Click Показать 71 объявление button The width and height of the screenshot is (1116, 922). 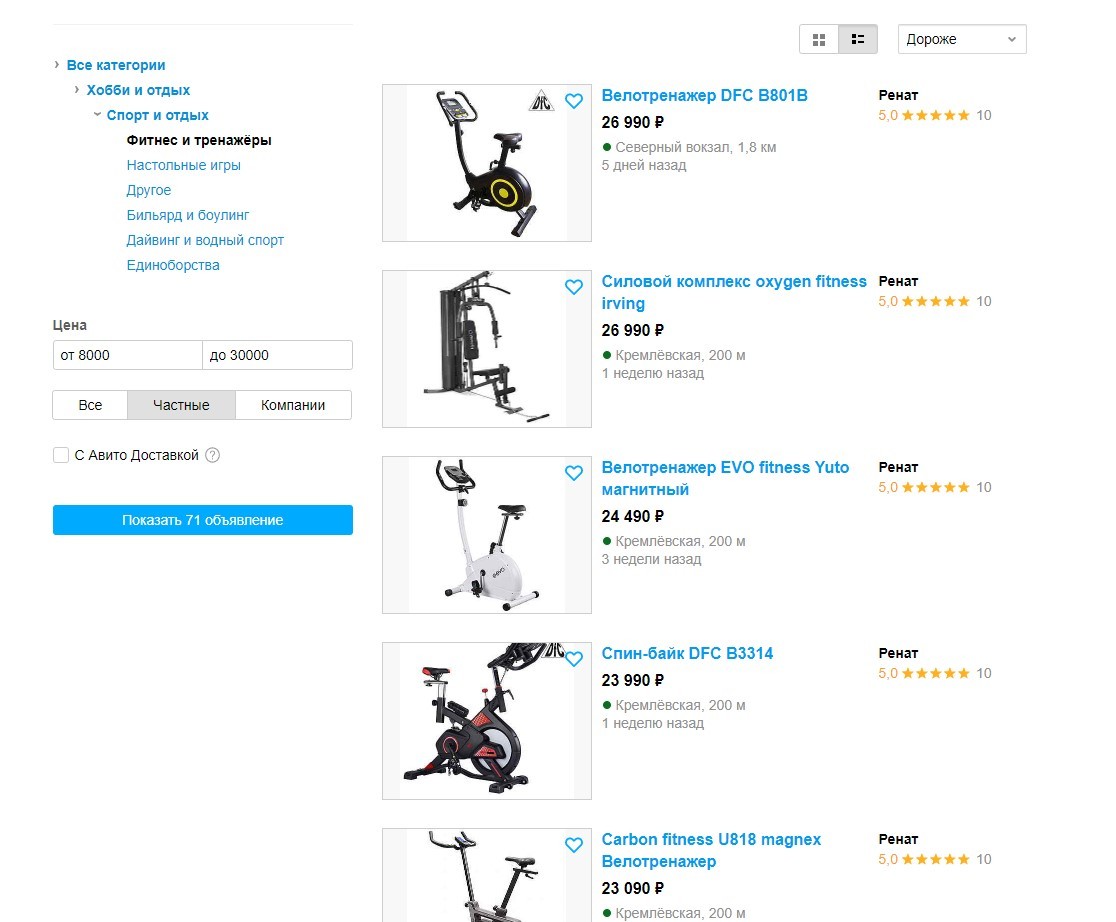(203, 520)
